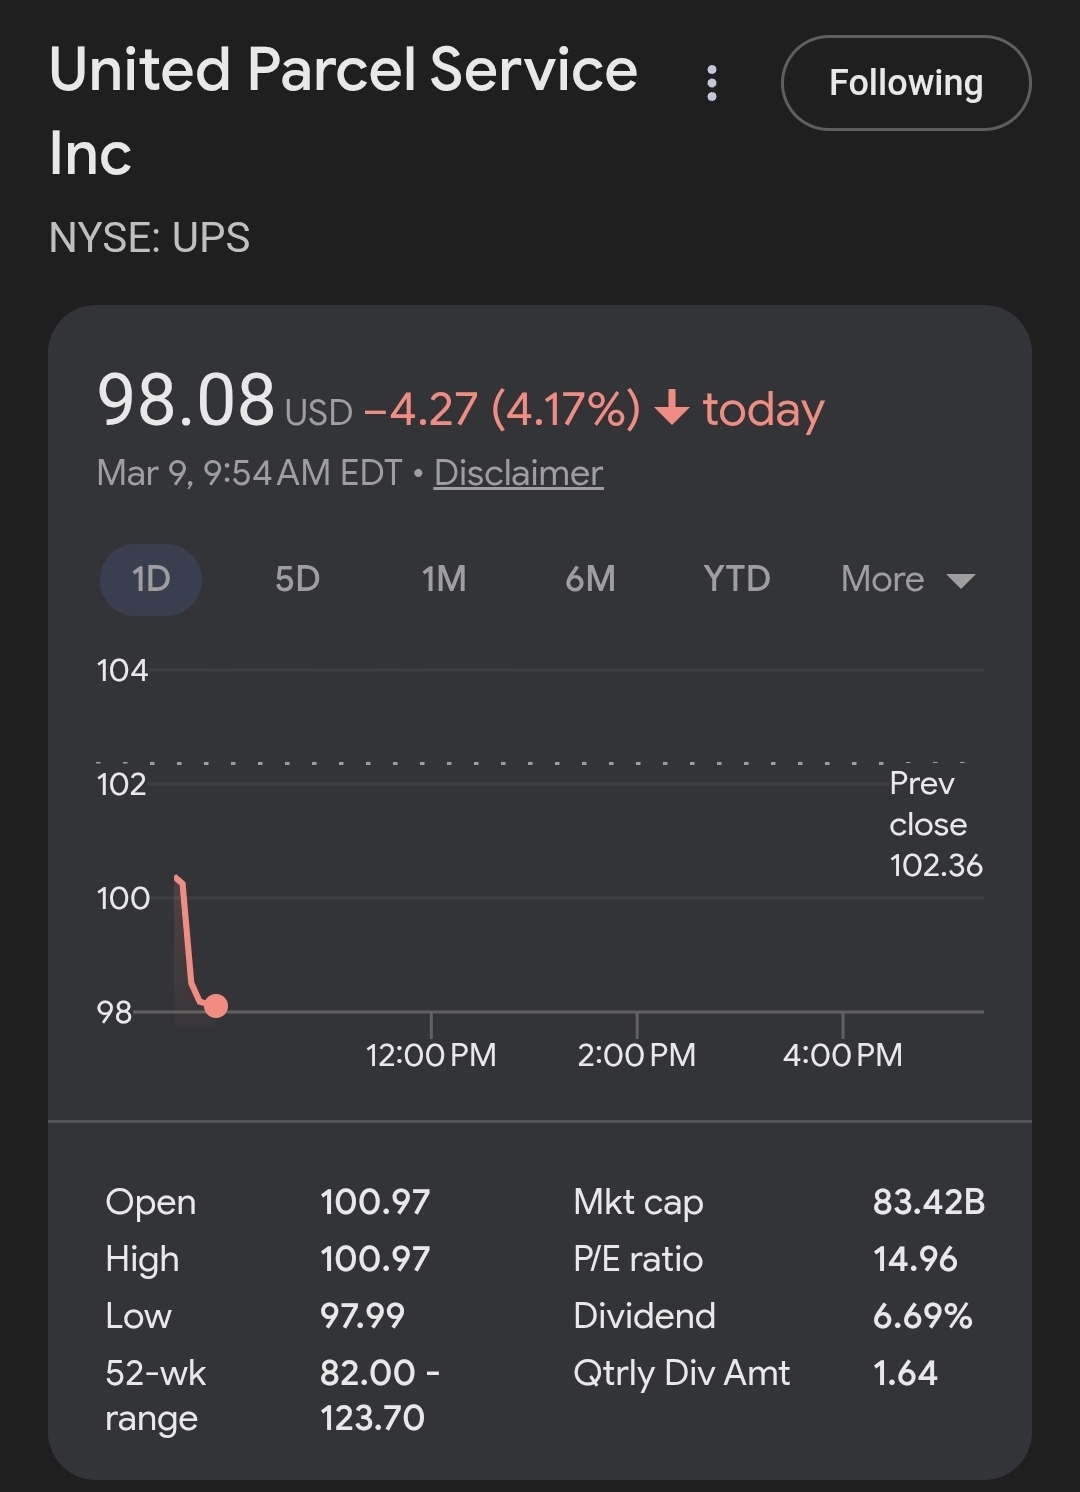Tap the 52-wk range label
Screen dimensions: 1080x1492
[155, 1395]
